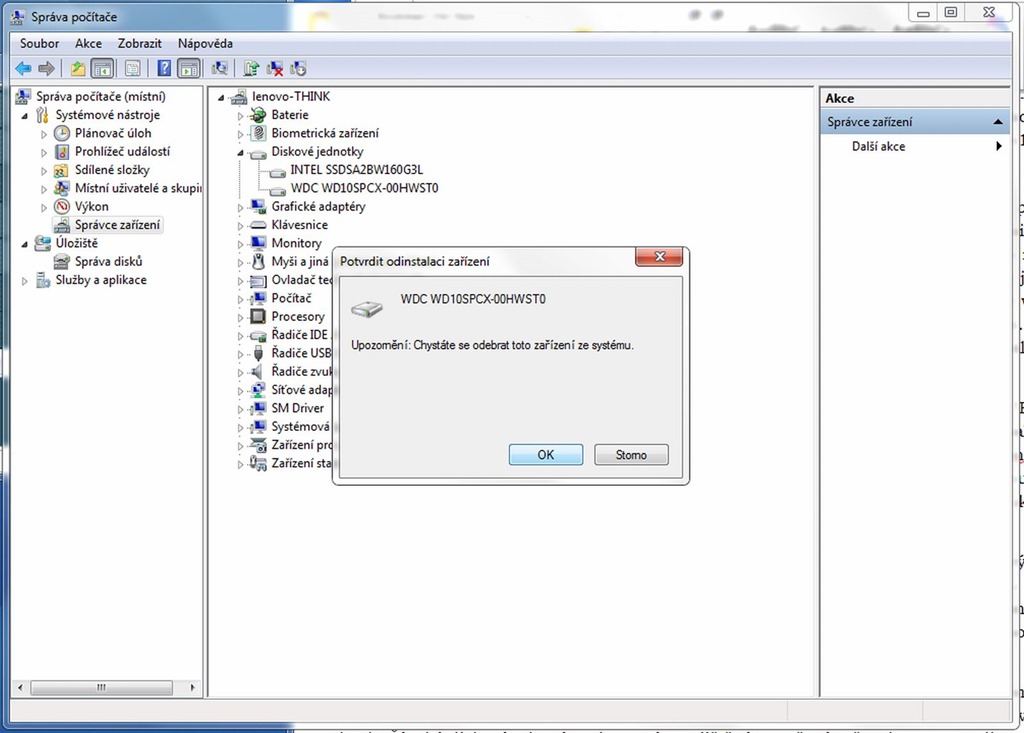Click the Up one level folder icon
Screen dimensions: 1024x733
click(77, 68)
